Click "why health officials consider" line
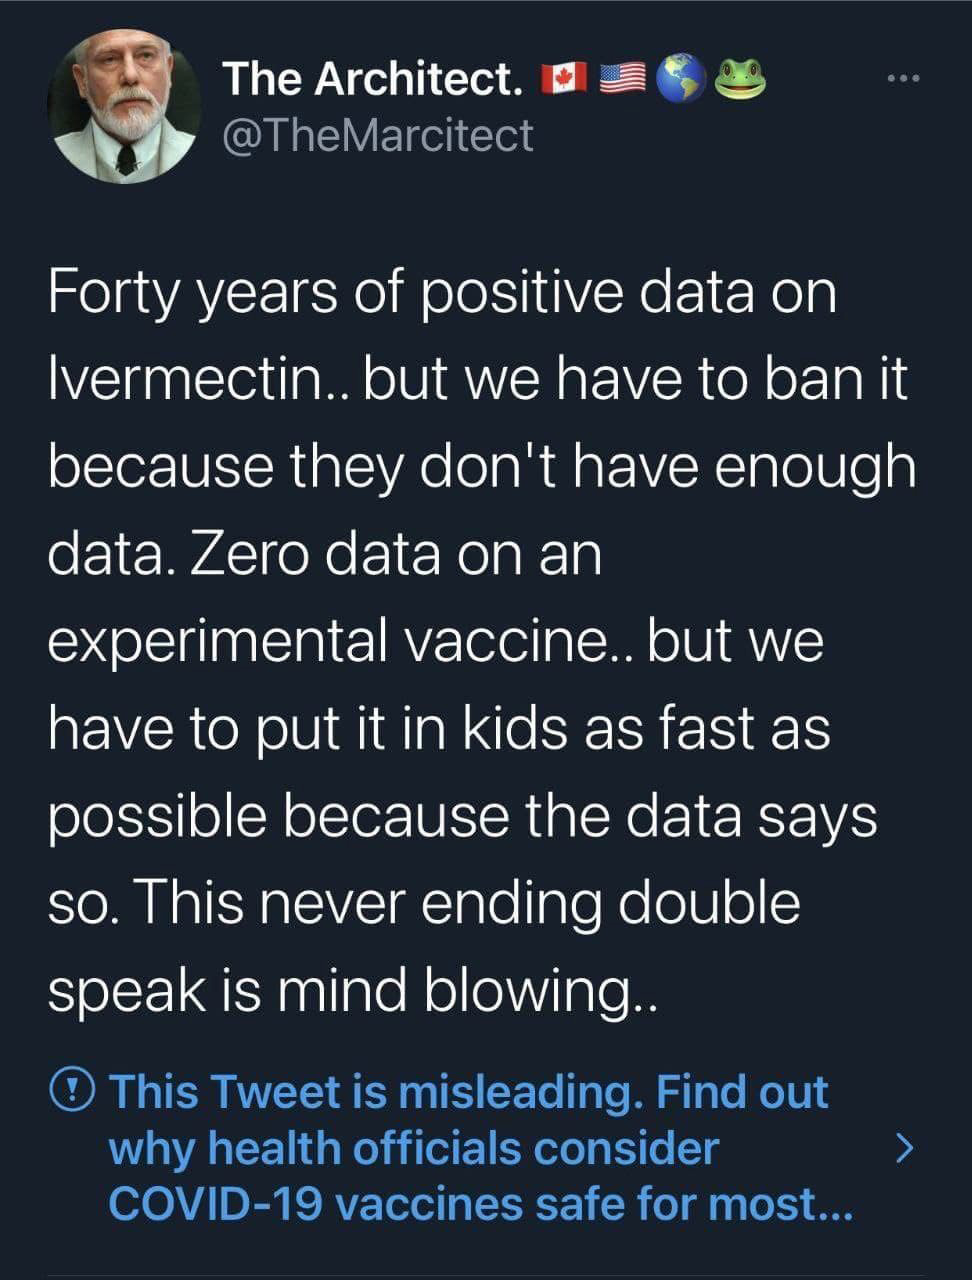Image resolution: width=972 pixels, height=1280 pixels. pyautogui.click(x=413, y=1148)
